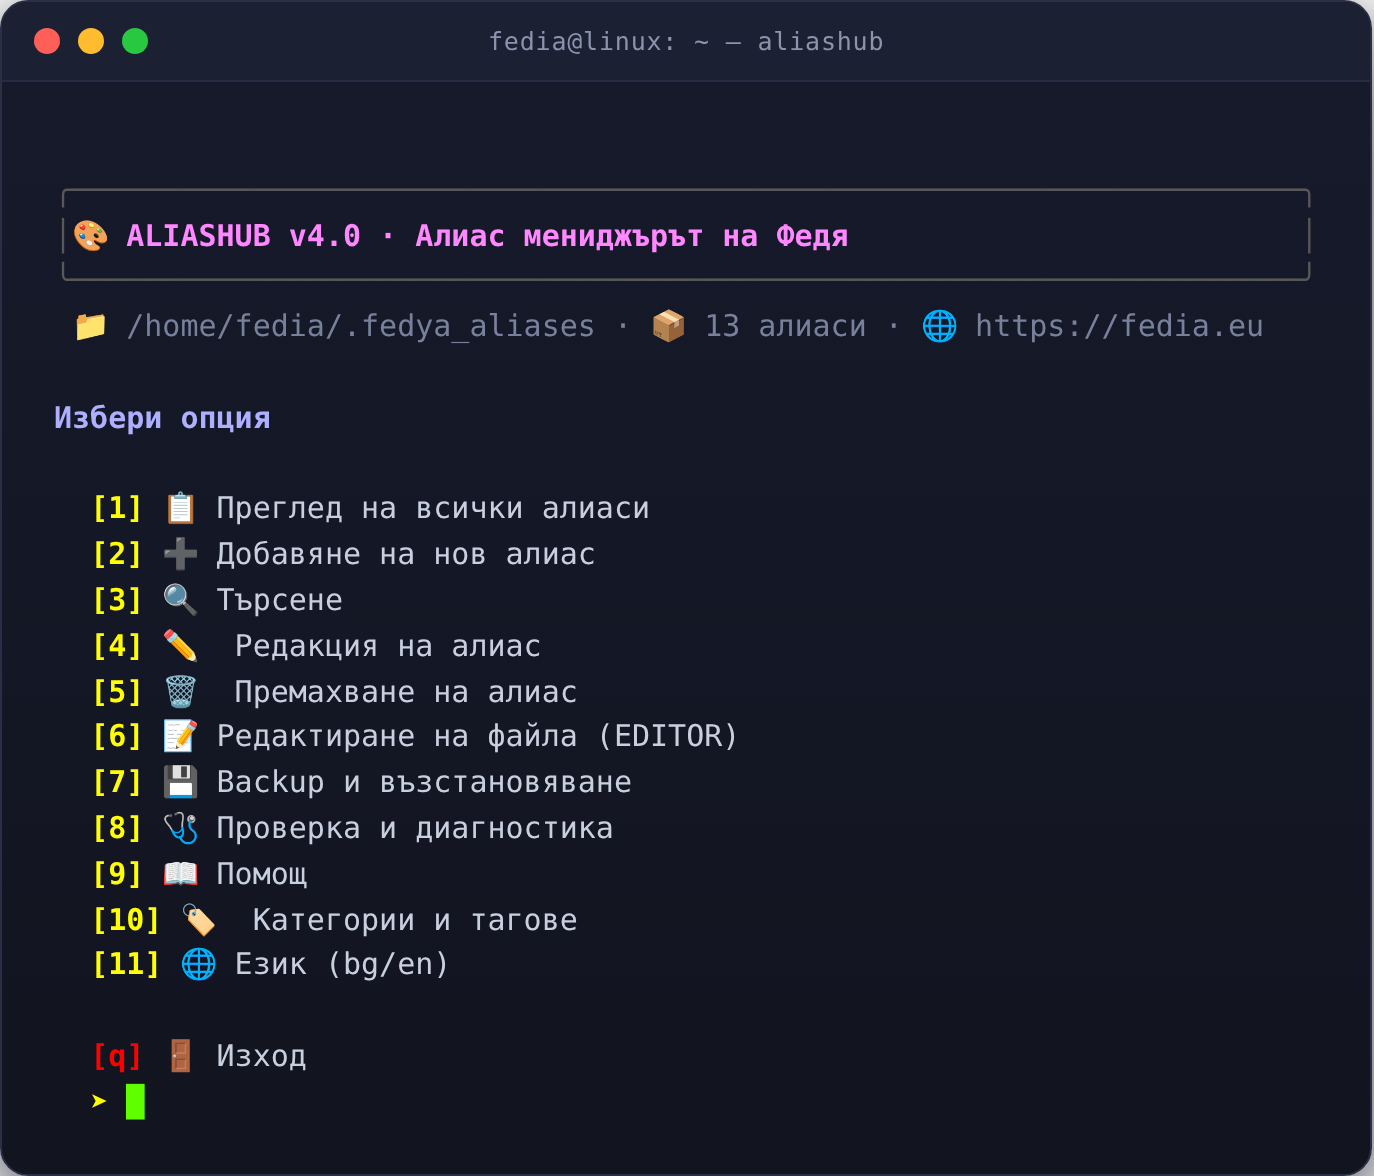This screenshot has width=1374, height=1176.
Task: Click the green cursor at the prompt
Action: point(135,1102)
